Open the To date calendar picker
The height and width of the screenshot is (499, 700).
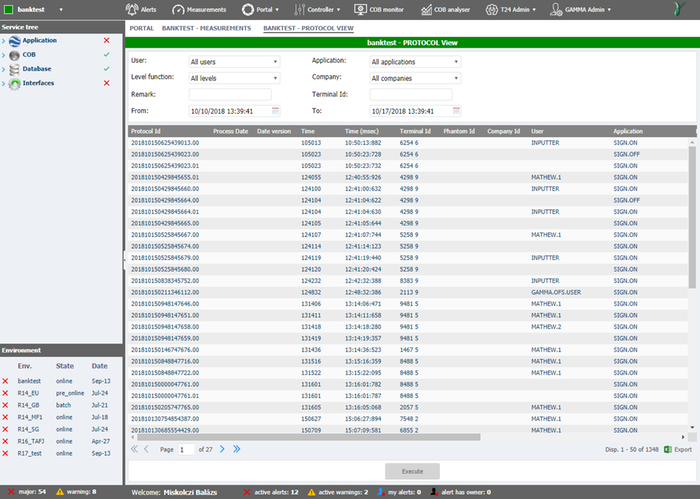456,111
